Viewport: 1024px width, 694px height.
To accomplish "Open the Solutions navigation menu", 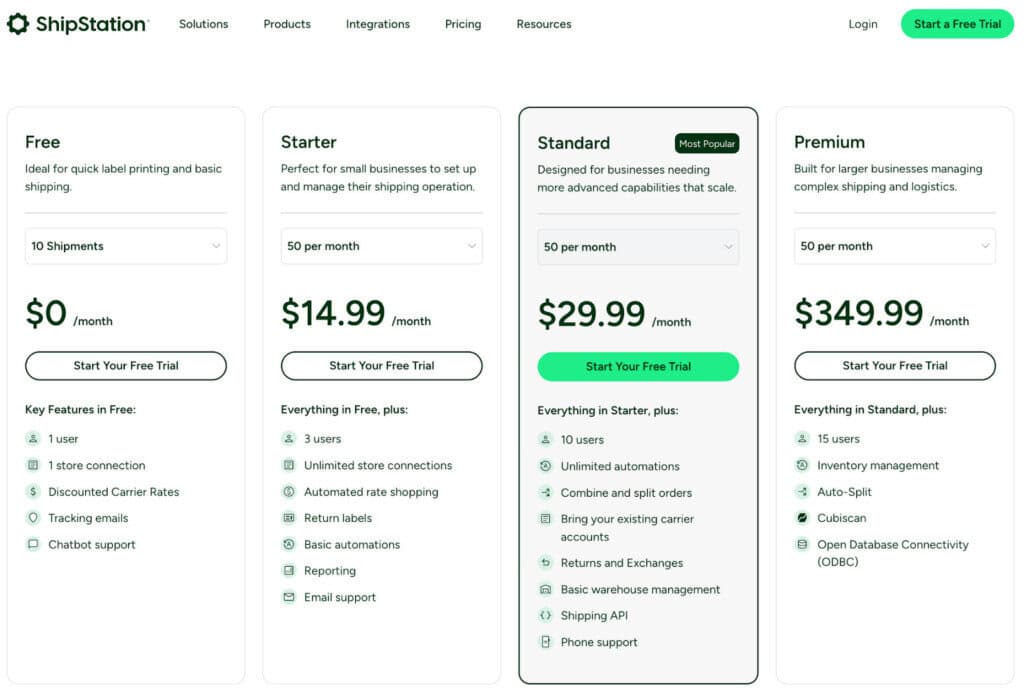I will 203,24.
